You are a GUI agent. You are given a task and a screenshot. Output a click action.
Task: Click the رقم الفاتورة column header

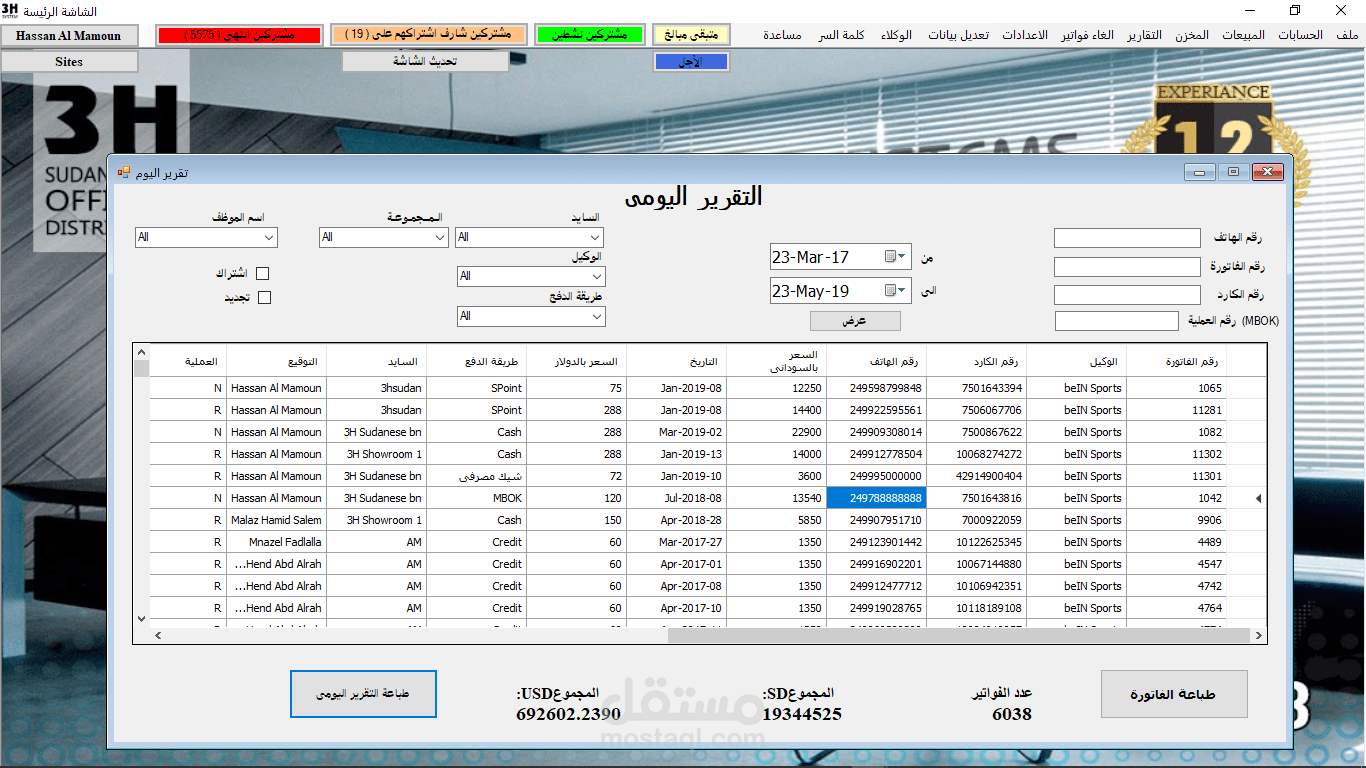pyautogui.click(x=1176, y=361)
